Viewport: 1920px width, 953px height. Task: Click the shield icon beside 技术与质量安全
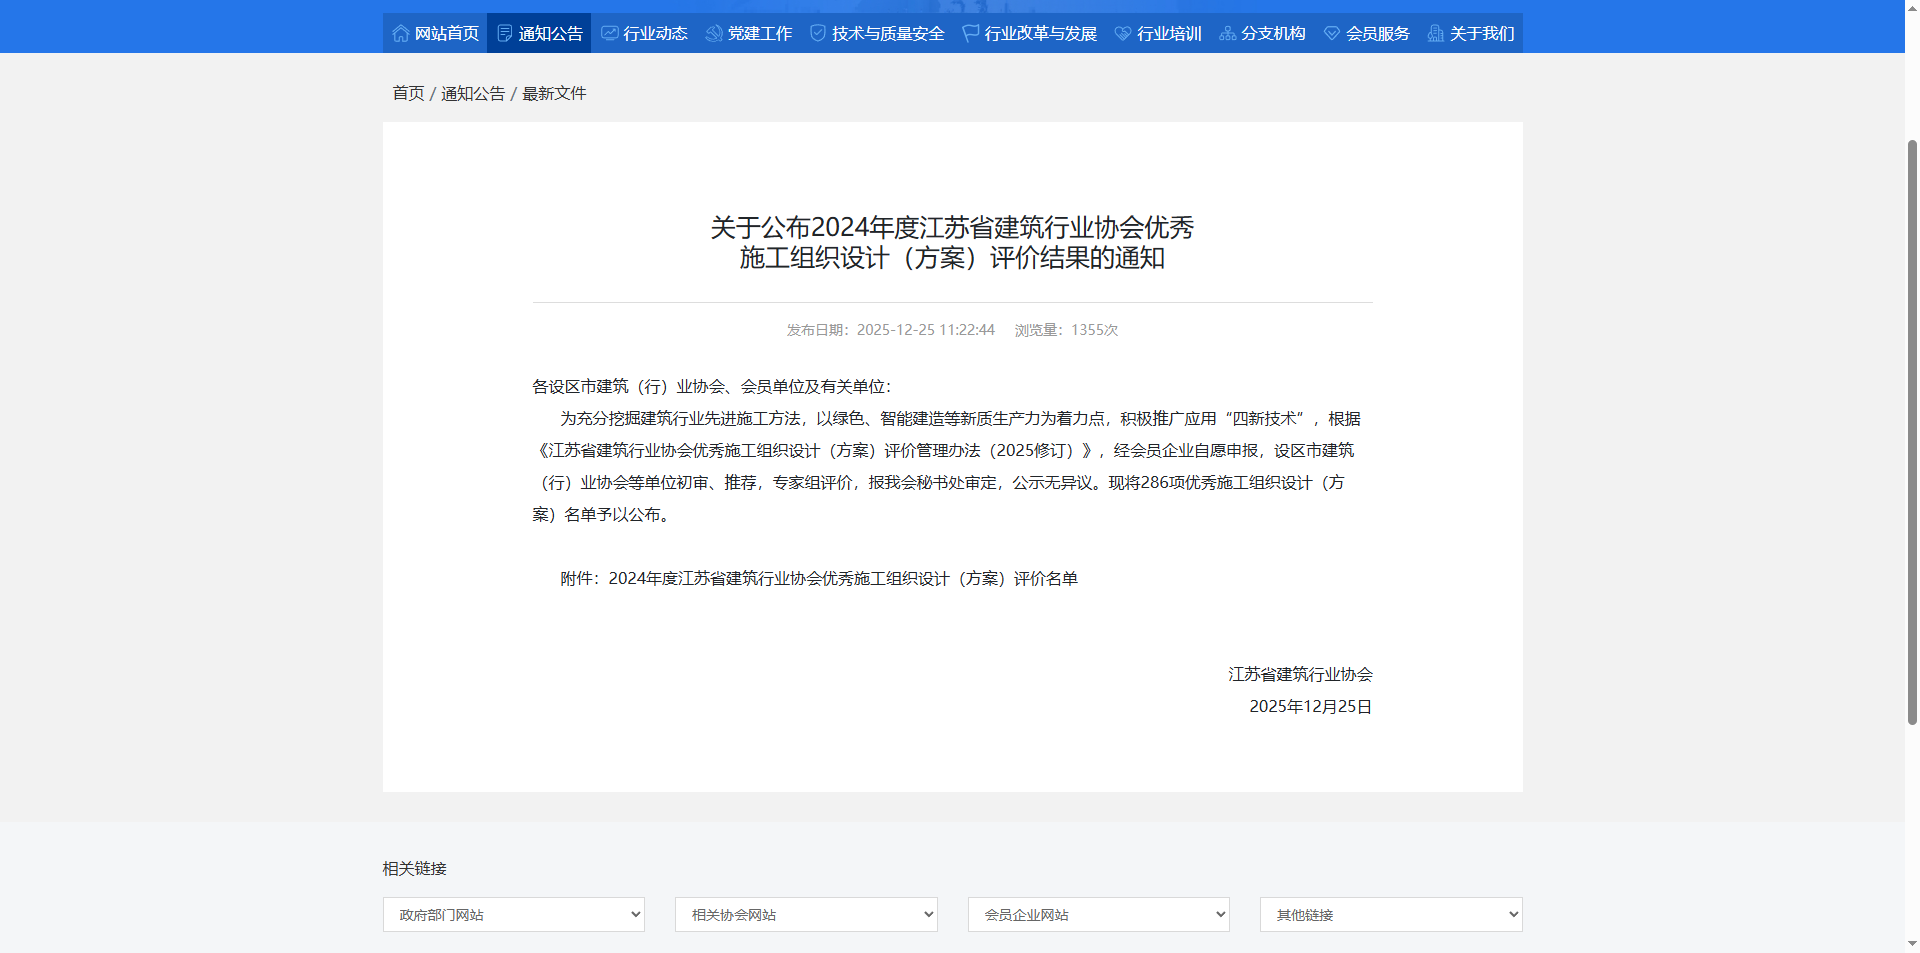tap(817, 33)
